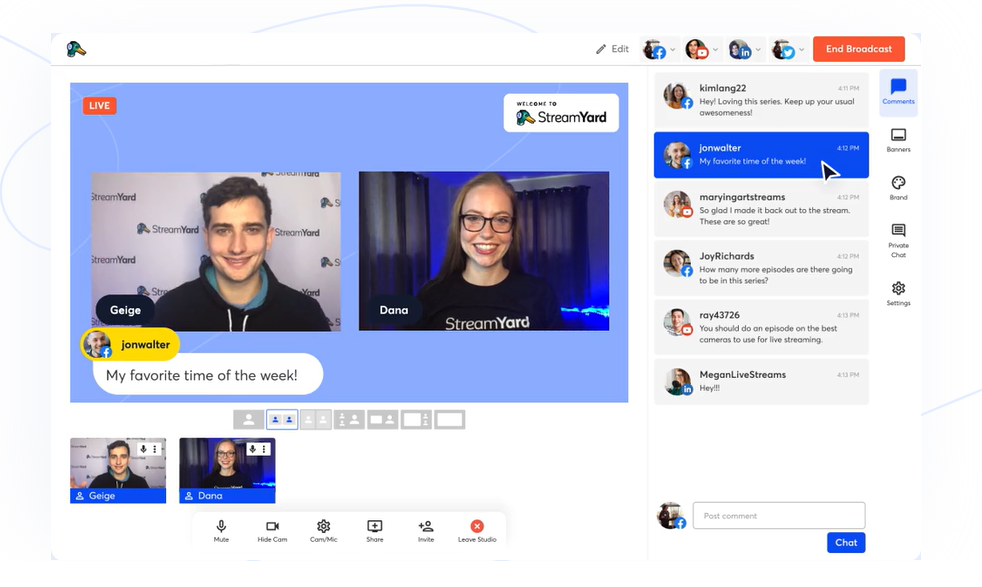The image size is (982, 587).
Task: Open the Facebook destination dropdown
Action: coord(659,49)
